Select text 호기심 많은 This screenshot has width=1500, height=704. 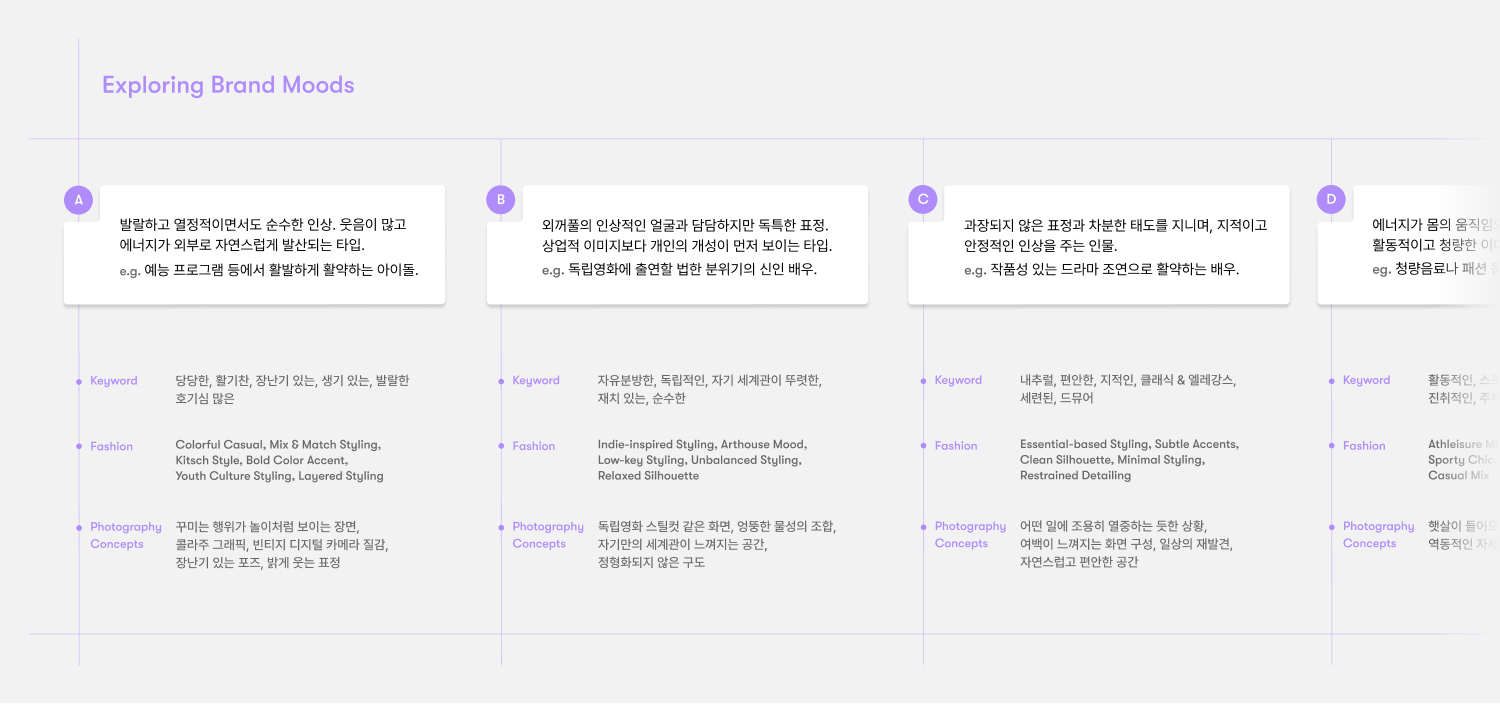point(205,399)
